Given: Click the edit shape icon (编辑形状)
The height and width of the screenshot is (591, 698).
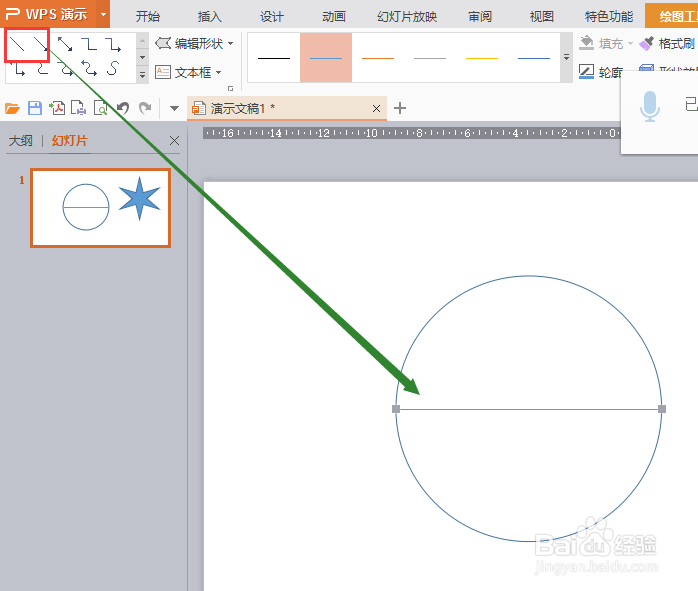Looking at the screenshot, I should click(163, 43).
